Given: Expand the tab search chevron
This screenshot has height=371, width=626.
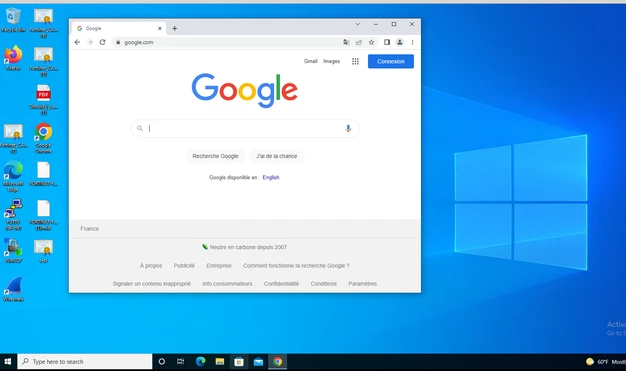Looking at the screenshot, I should pyautogui.click(x=358, y=24).
